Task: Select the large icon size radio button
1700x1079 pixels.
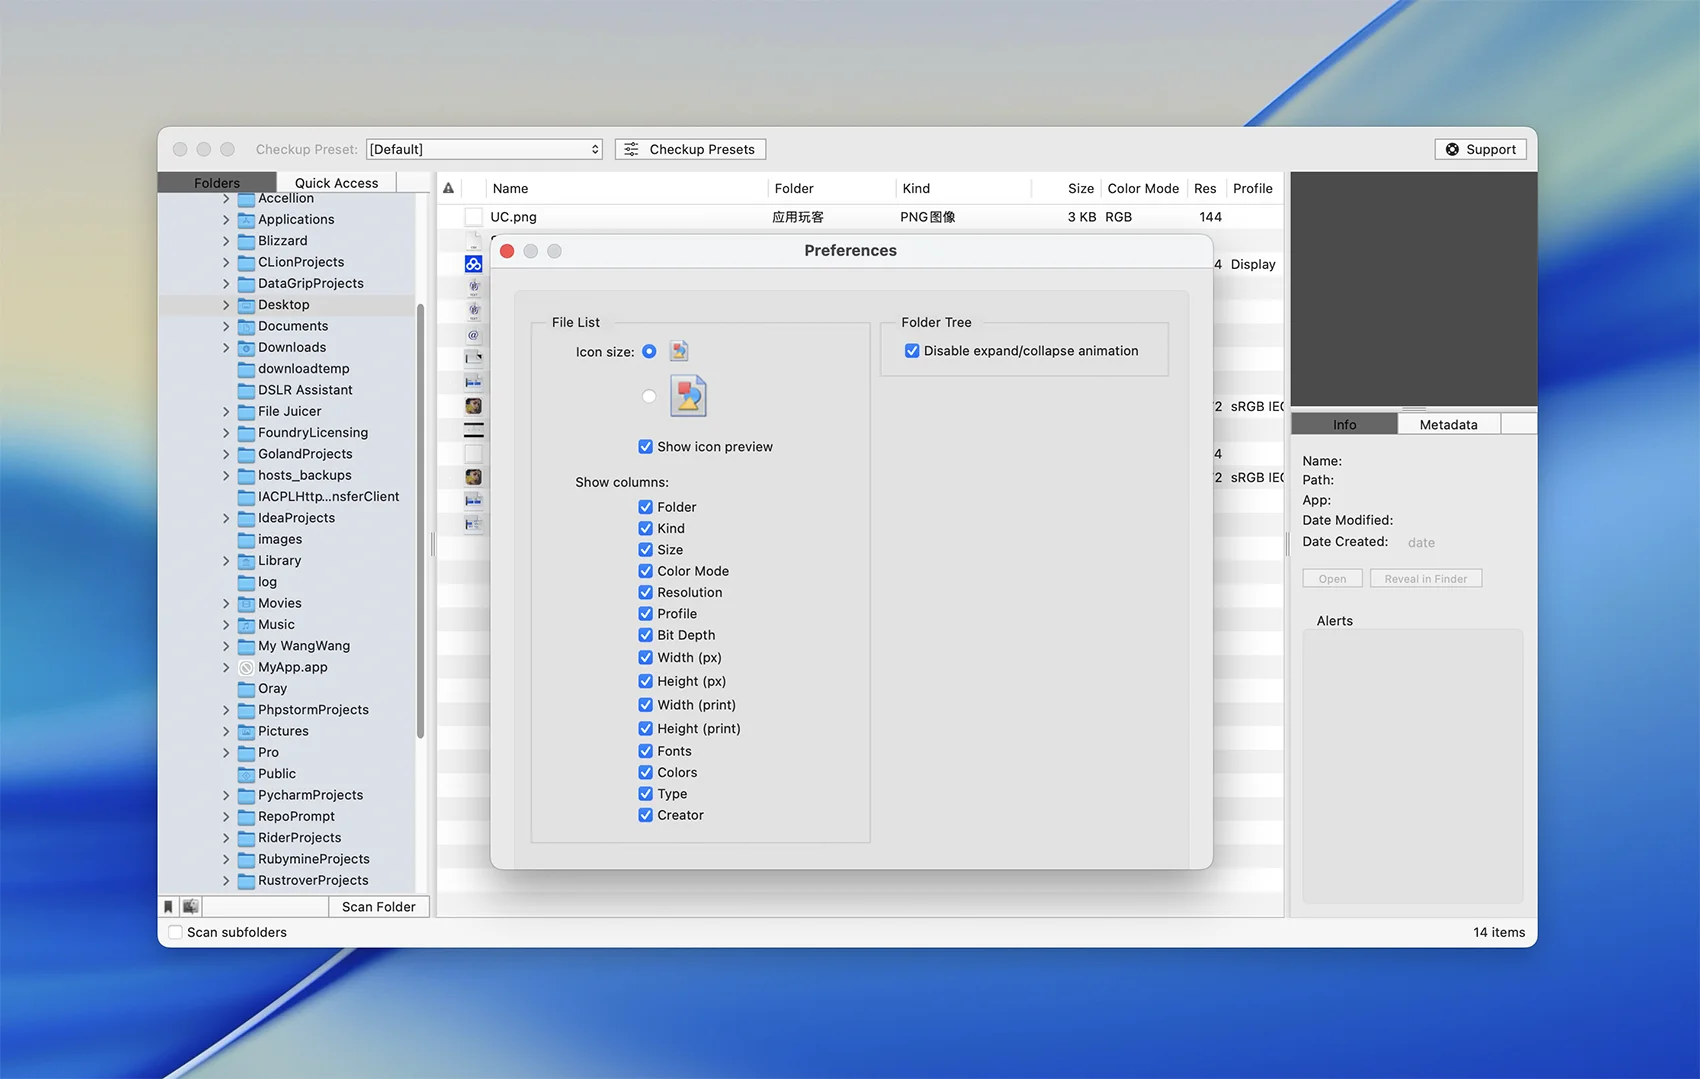Action: pos(649,396)
